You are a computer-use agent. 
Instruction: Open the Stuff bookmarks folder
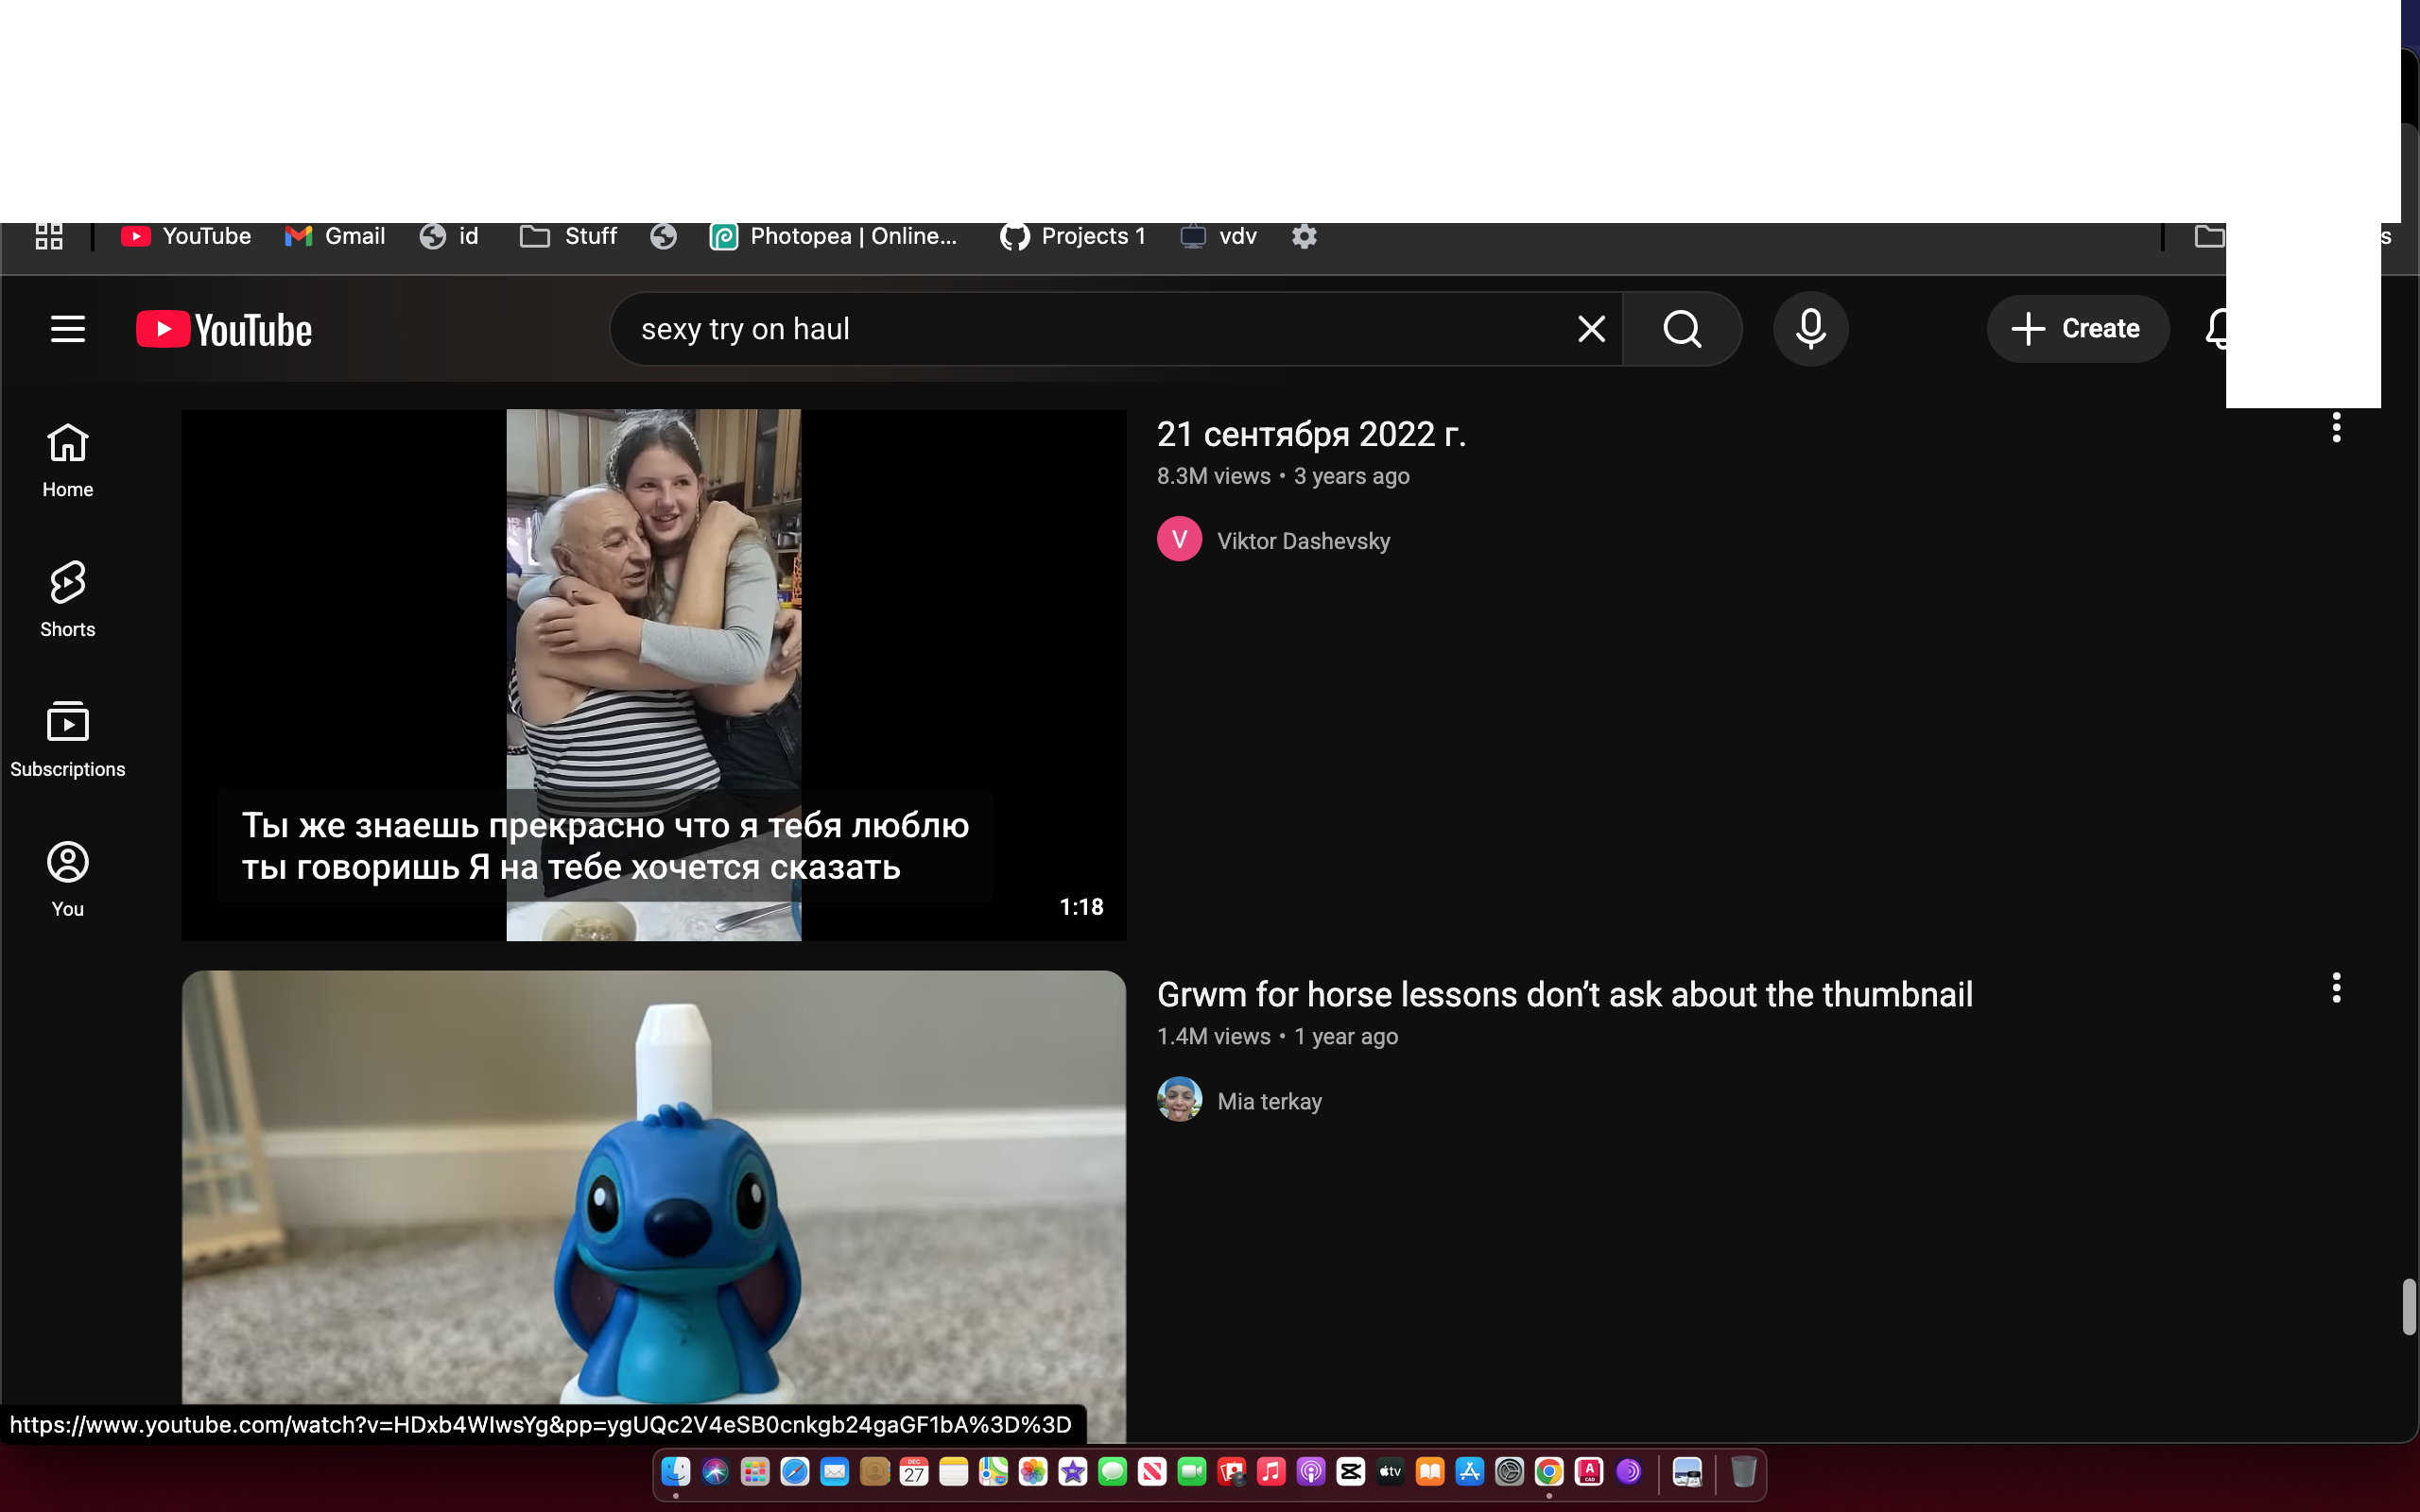click(569, 236)
